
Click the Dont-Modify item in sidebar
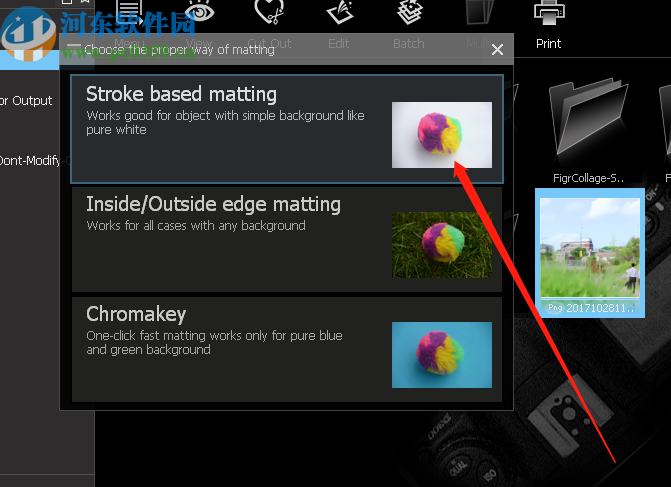pyautogui.click(x=32, y=161)
